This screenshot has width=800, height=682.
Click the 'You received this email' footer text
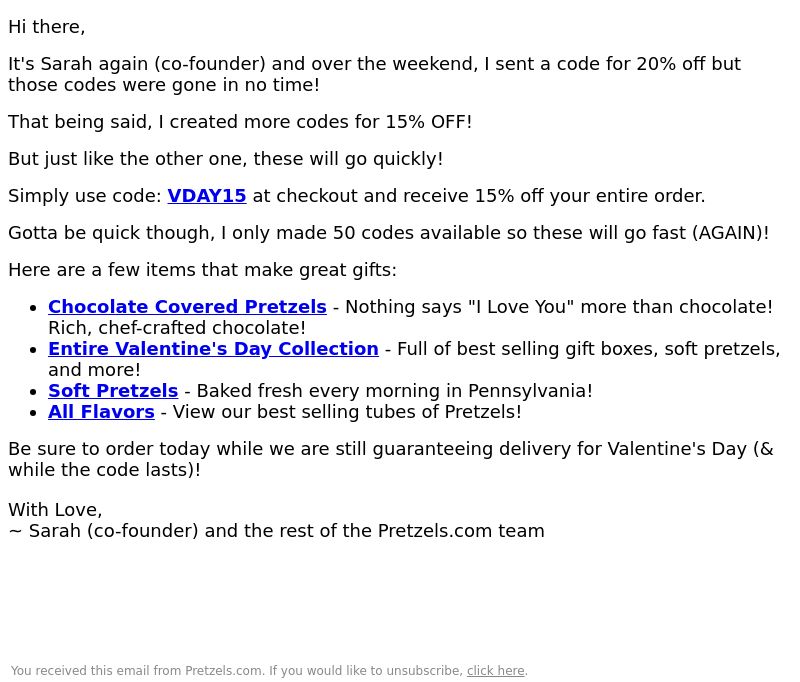point(237,671)
